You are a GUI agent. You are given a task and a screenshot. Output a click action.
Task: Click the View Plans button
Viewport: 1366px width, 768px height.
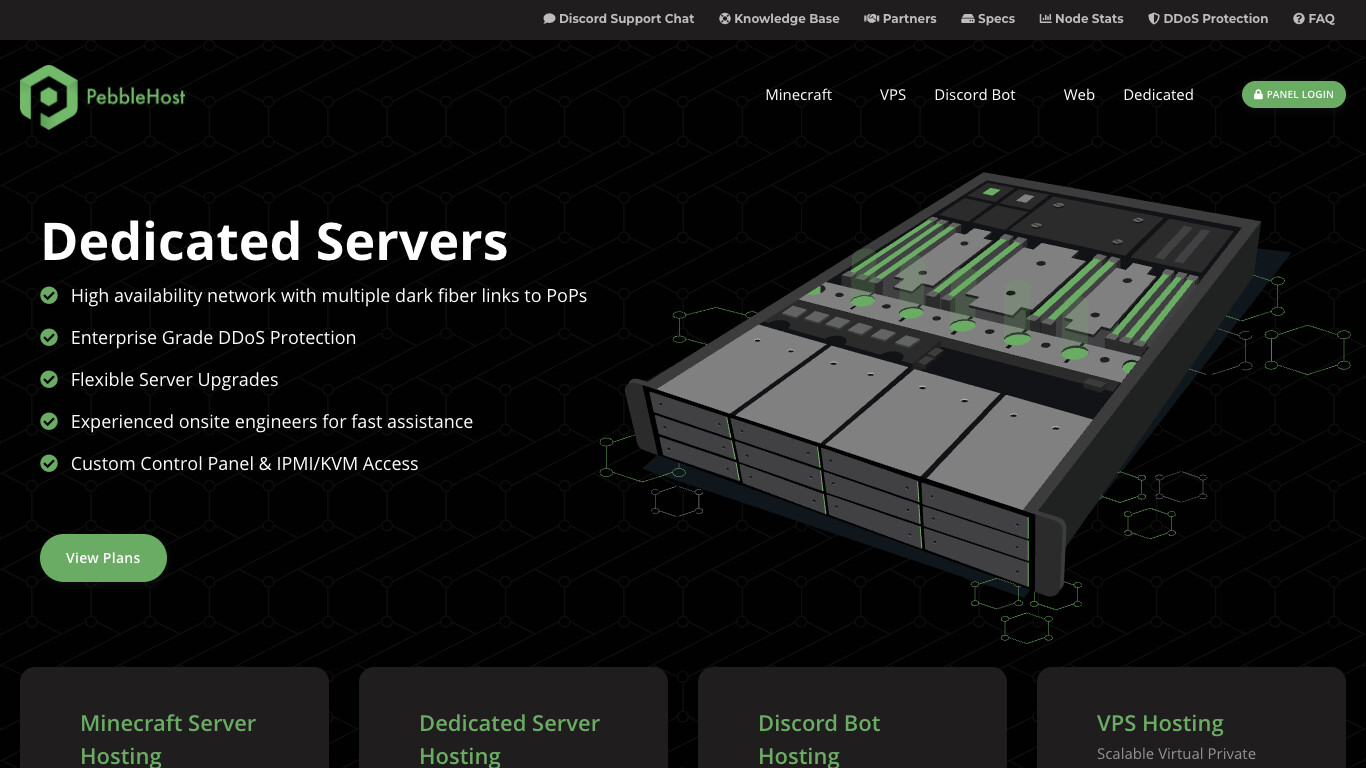[103, 557]
